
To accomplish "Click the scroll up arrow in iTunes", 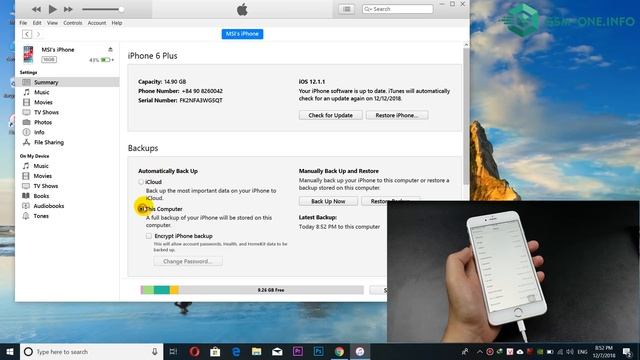I will tap(466, 44).
